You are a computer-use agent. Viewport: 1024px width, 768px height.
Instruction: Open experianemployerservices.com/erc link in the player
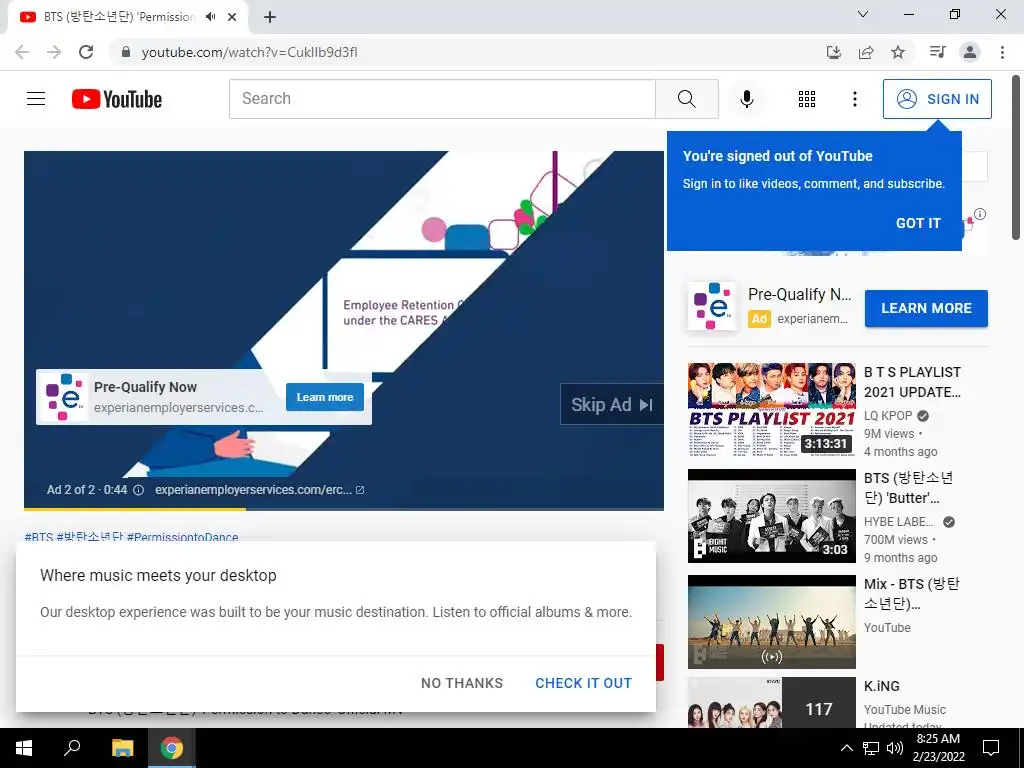[259, 490]
